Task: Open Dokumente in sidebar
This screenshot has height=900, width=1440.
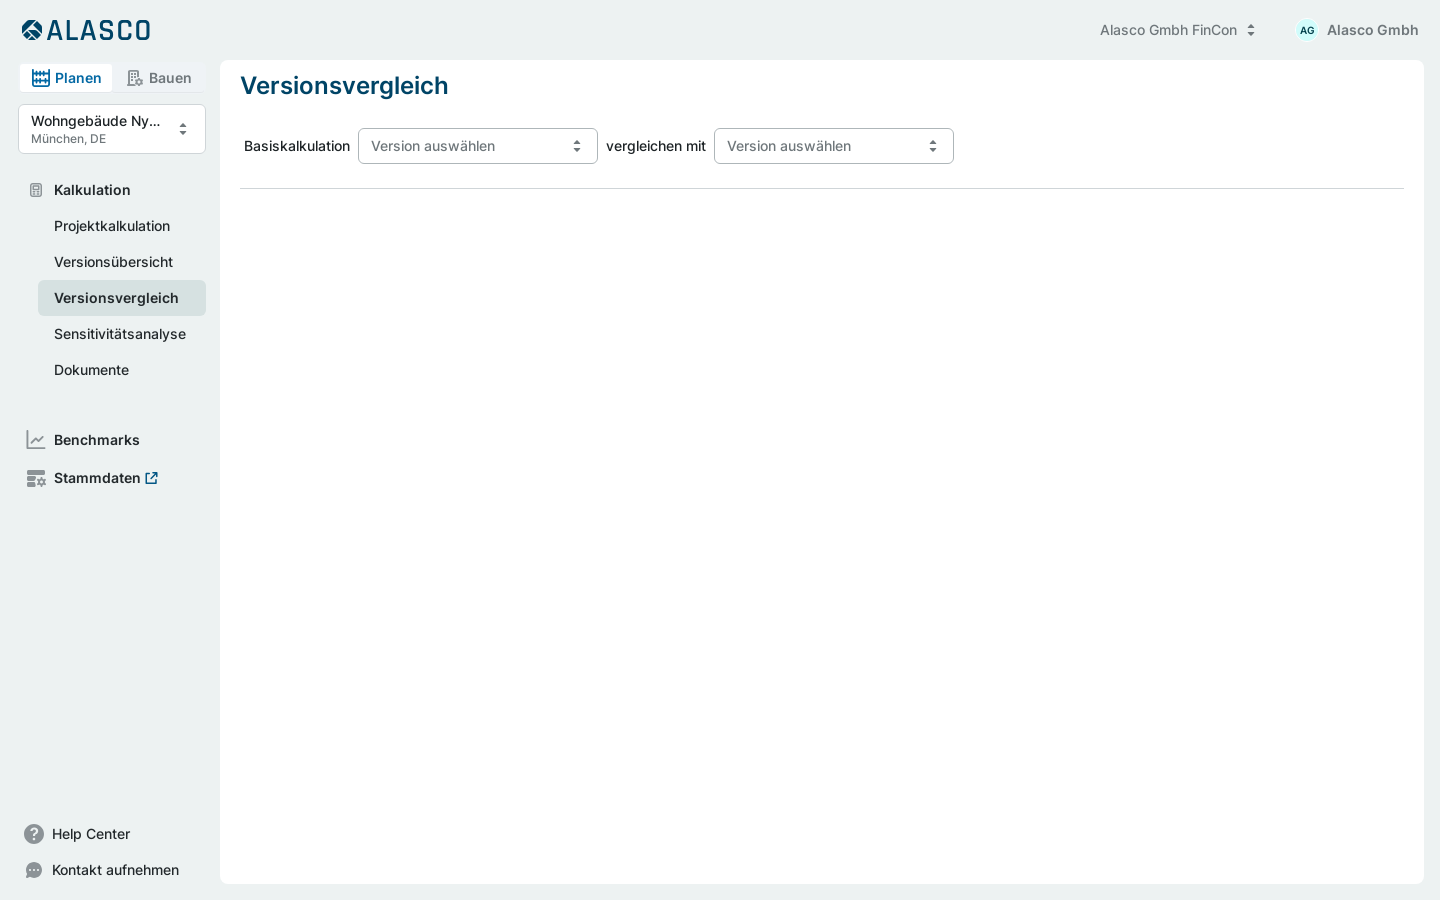Action: (x=91, y=370)
